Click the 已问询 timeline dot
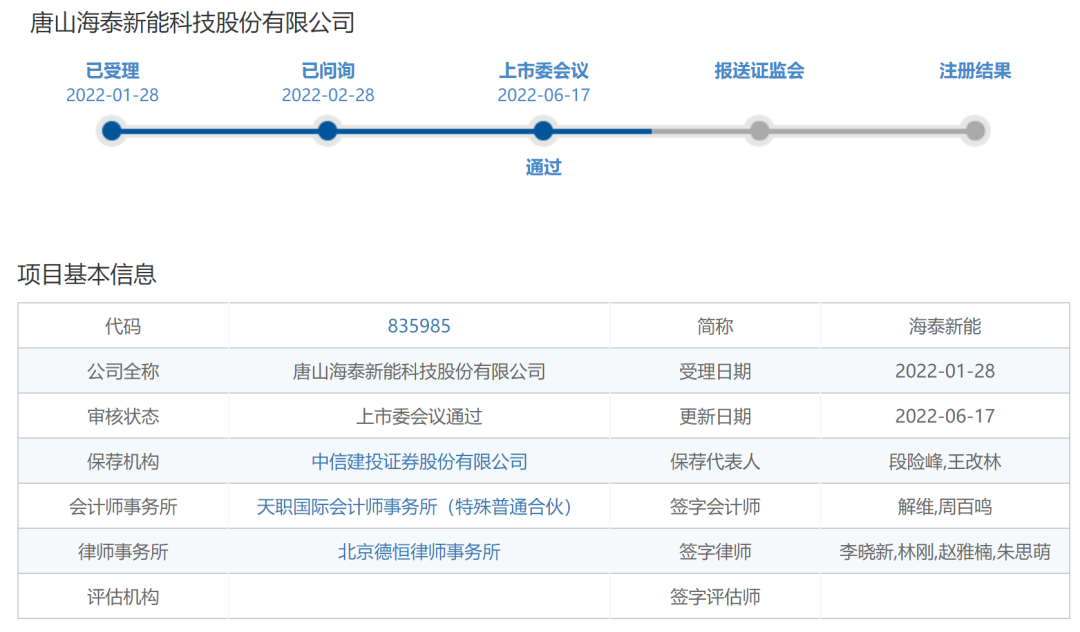The image size is (1080, 632). [x=327, y=131]
